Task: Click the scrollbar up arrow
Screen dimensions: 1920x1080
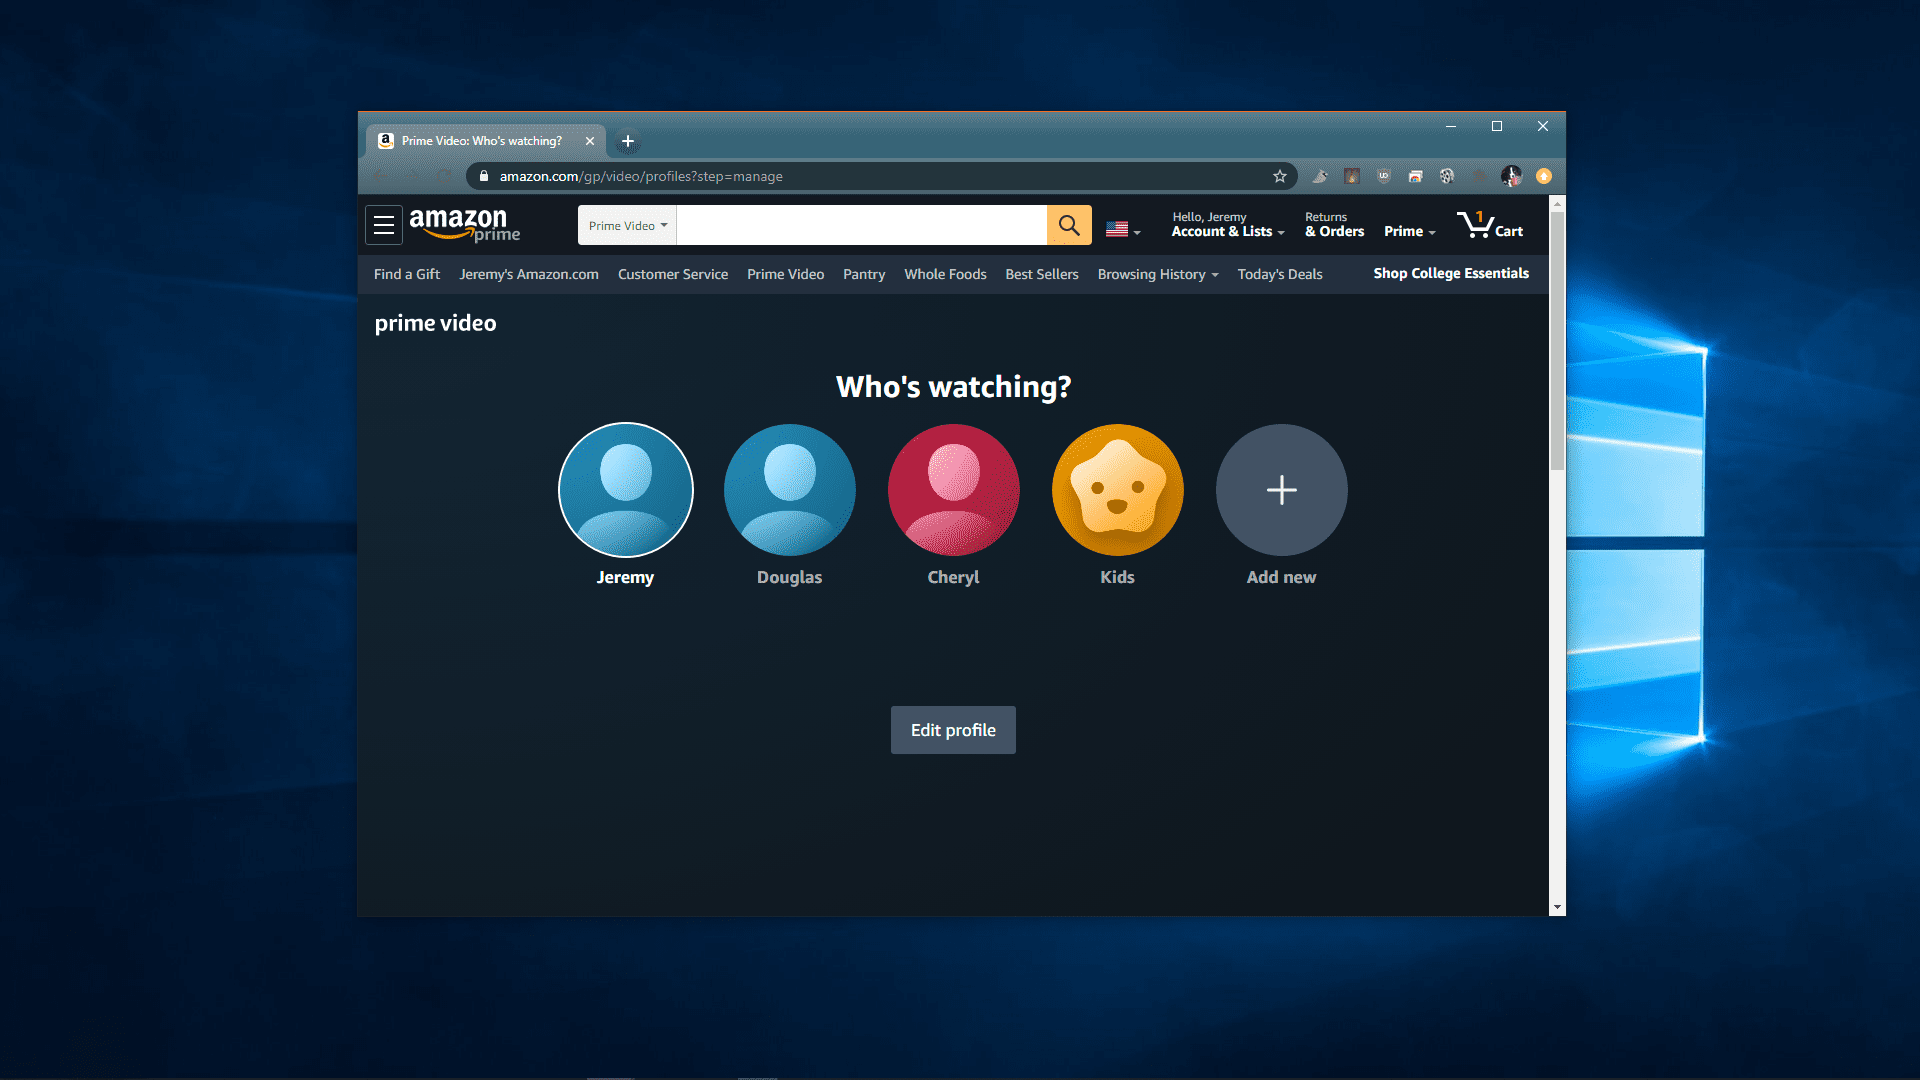Action: click(1557, 203)
